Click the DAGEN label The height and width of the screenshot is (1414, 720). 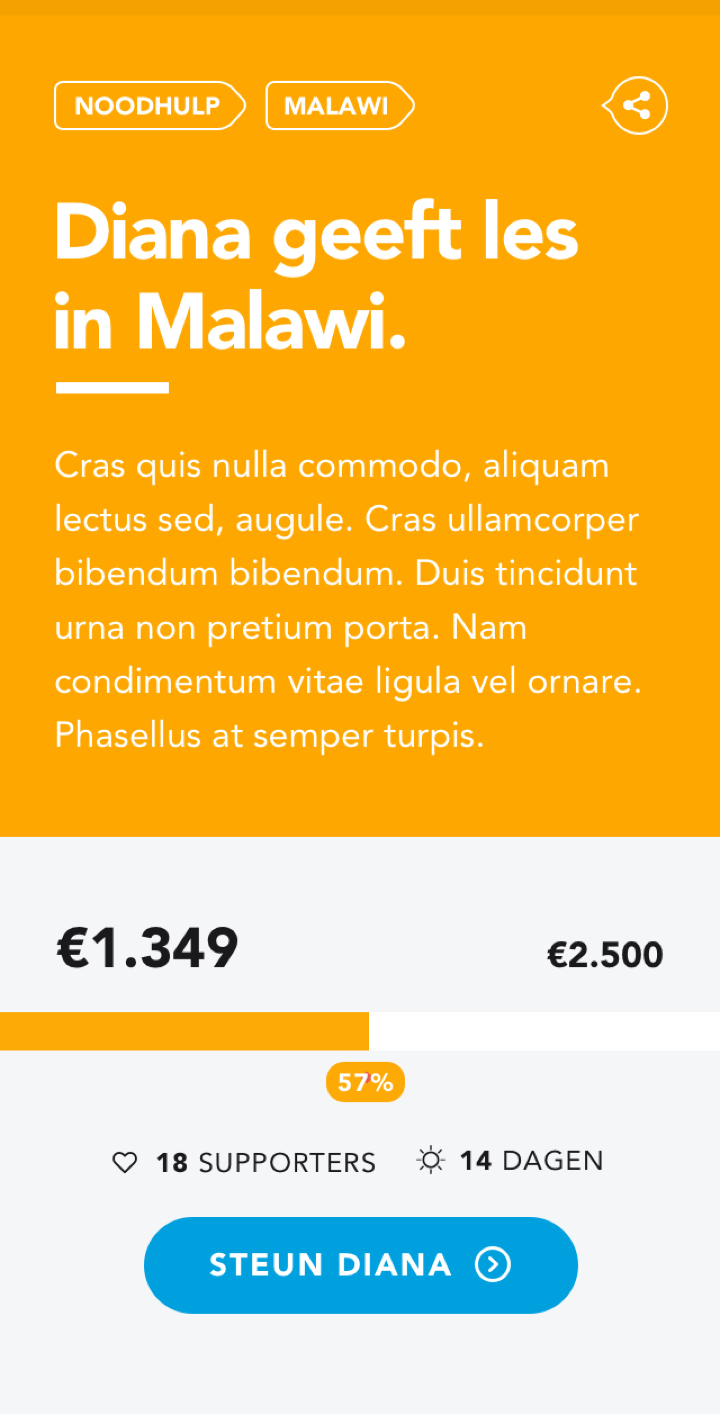click(553, 1161)
